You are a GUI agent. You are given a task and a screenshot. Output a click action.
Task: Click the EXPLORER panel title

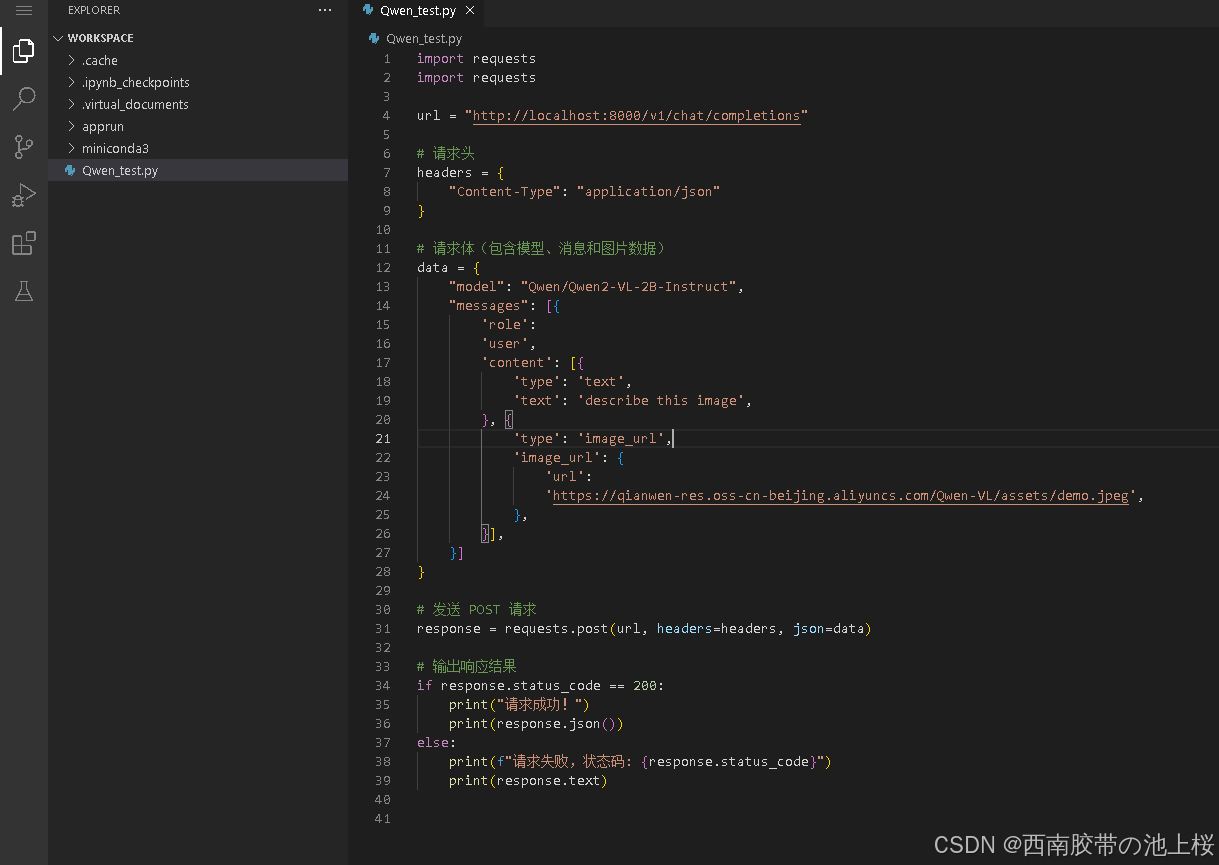tap(94, 10)
